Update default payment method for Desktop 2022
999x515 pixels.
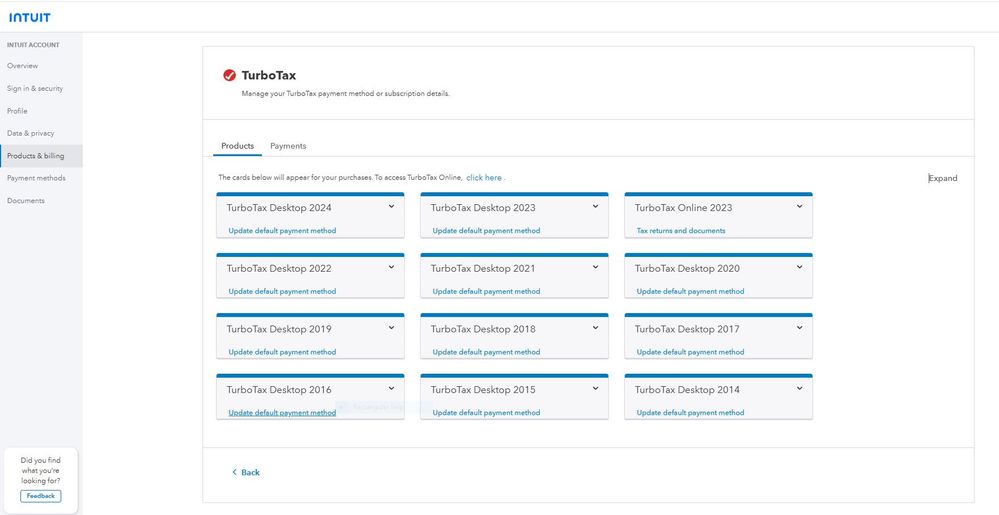click(x=282, y=291)
